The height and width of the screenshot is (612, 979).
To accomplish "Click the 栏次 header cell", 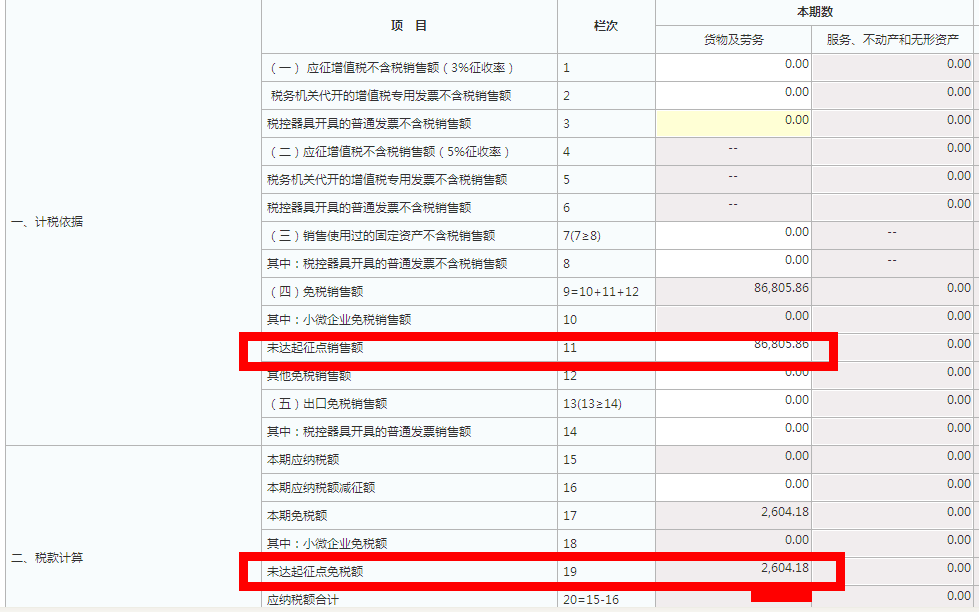I will pos(605,23).
